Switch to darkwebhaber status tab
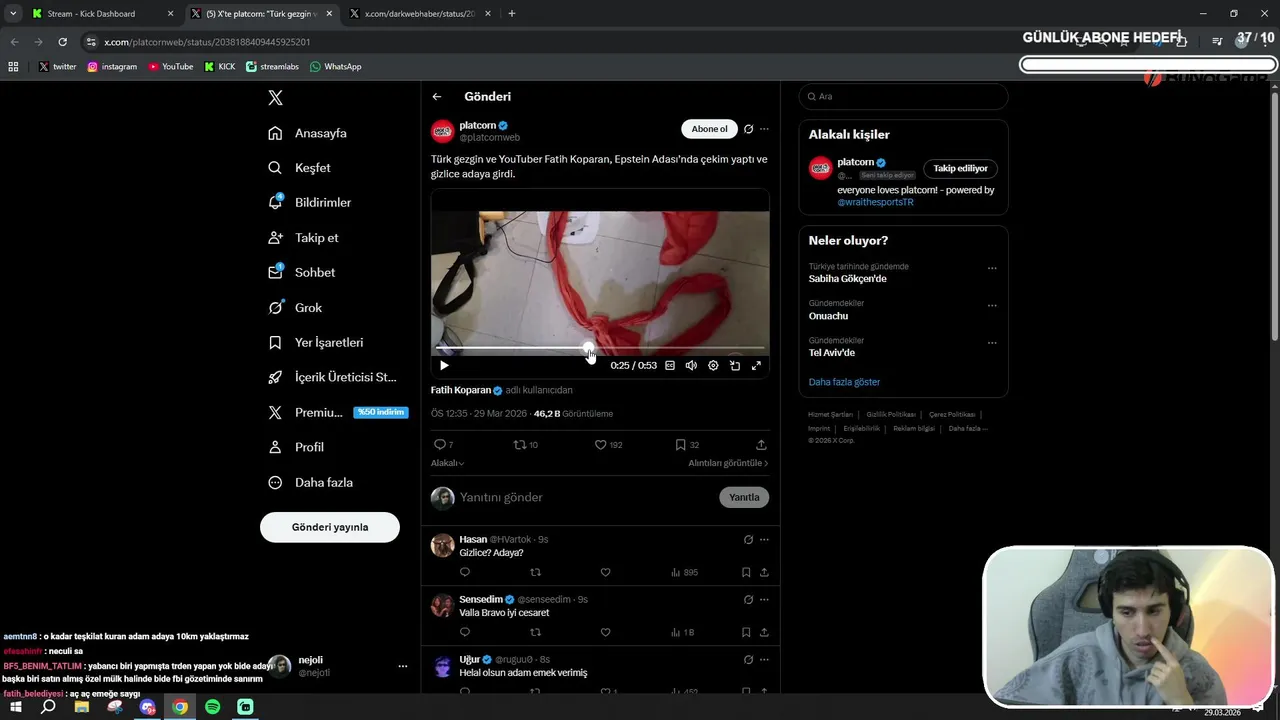 (x=420, y=14)
